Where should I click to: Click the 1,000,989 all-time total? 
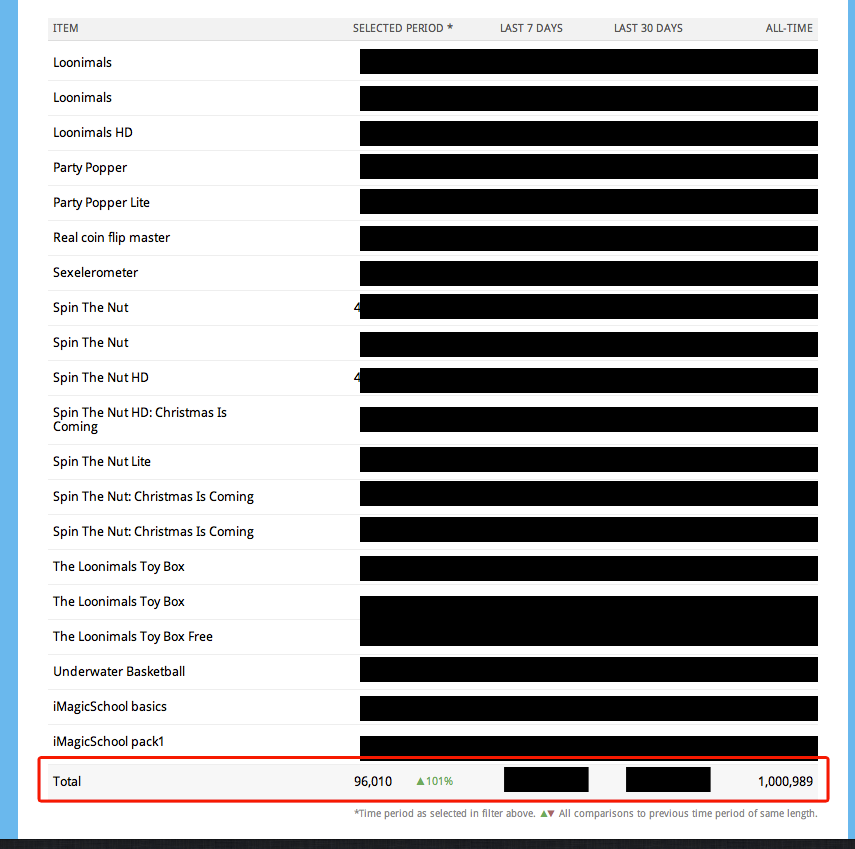click(x=785, y=781)
